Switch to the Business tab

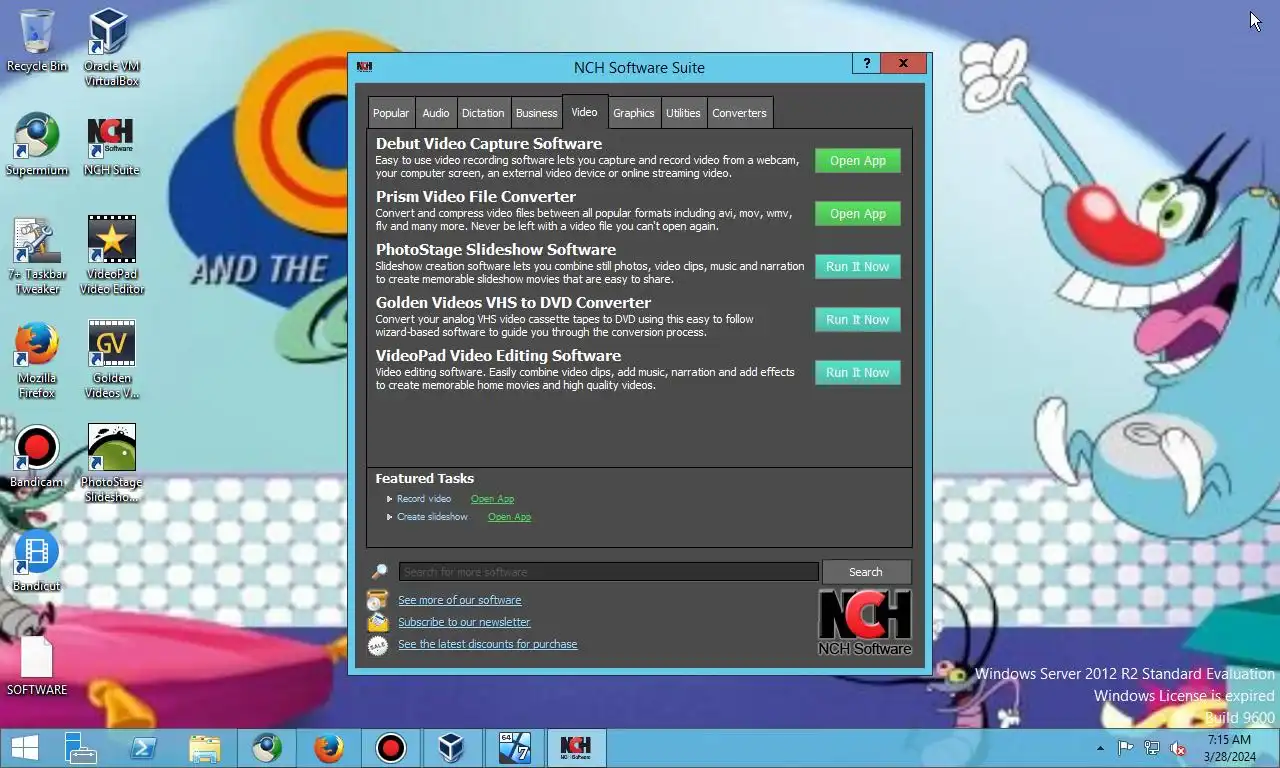point(537,113)
